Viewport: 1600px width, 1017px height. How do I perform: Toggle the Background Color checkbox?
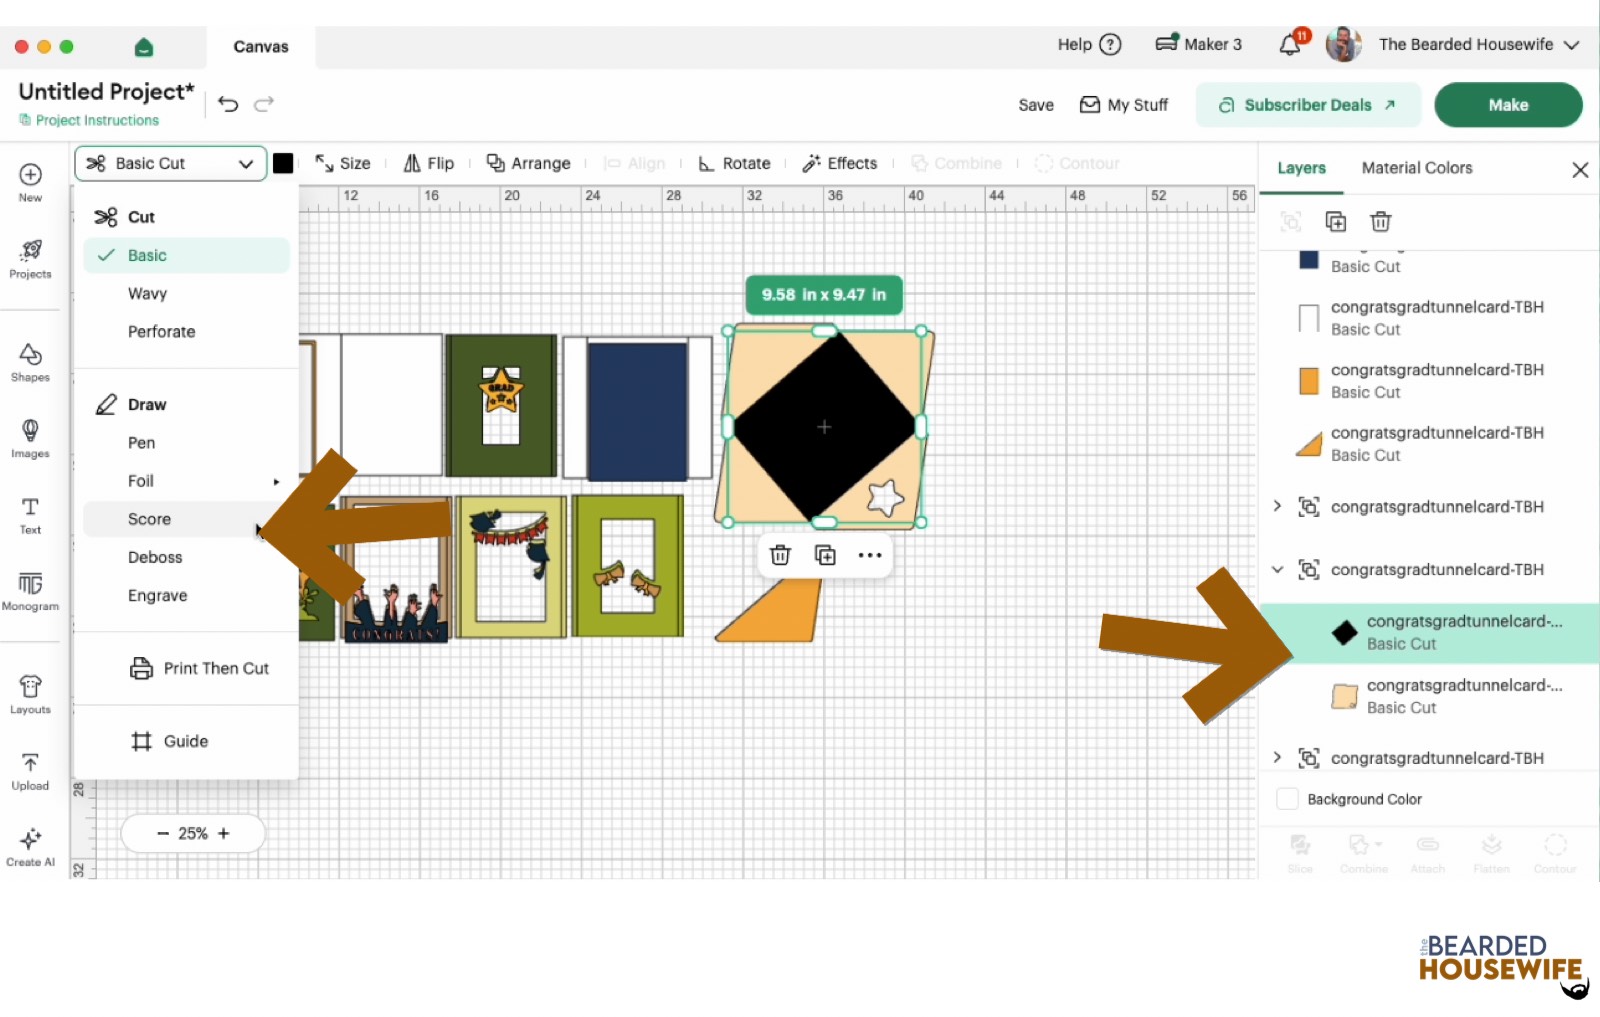pos(1288,799)
